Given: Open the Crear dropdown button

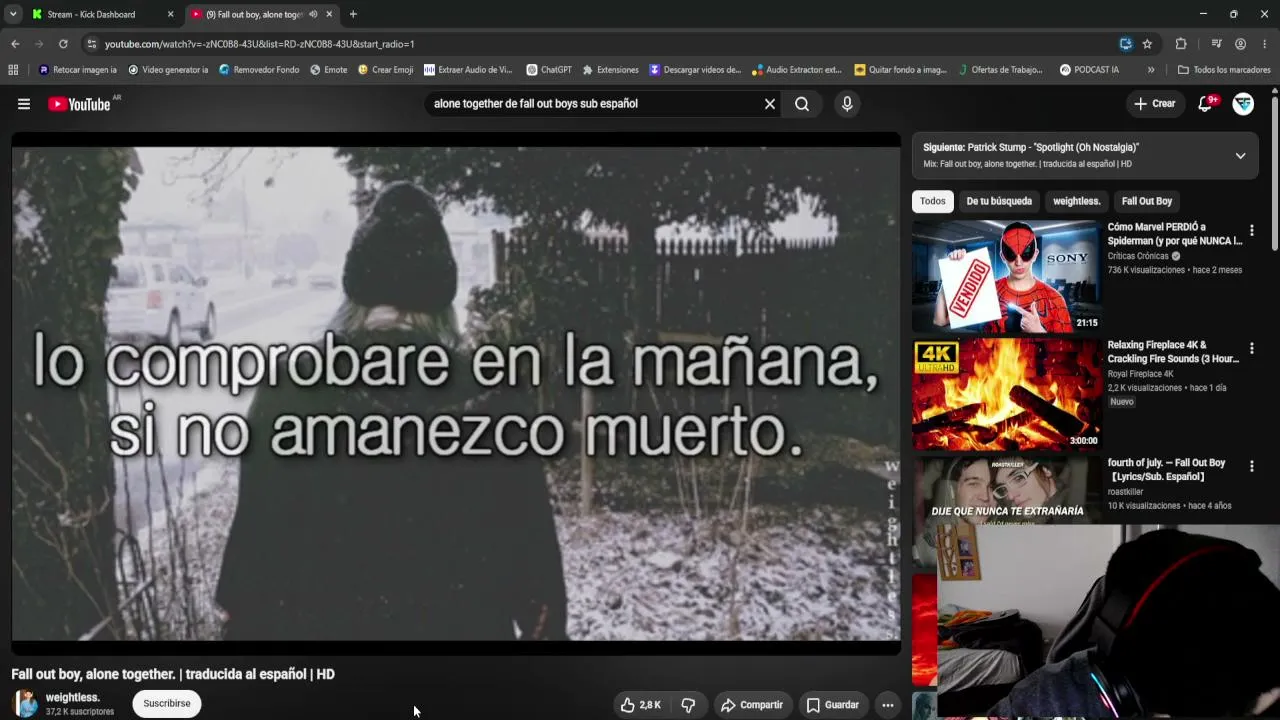Looking at the screenshot, I should [1155, 104].
